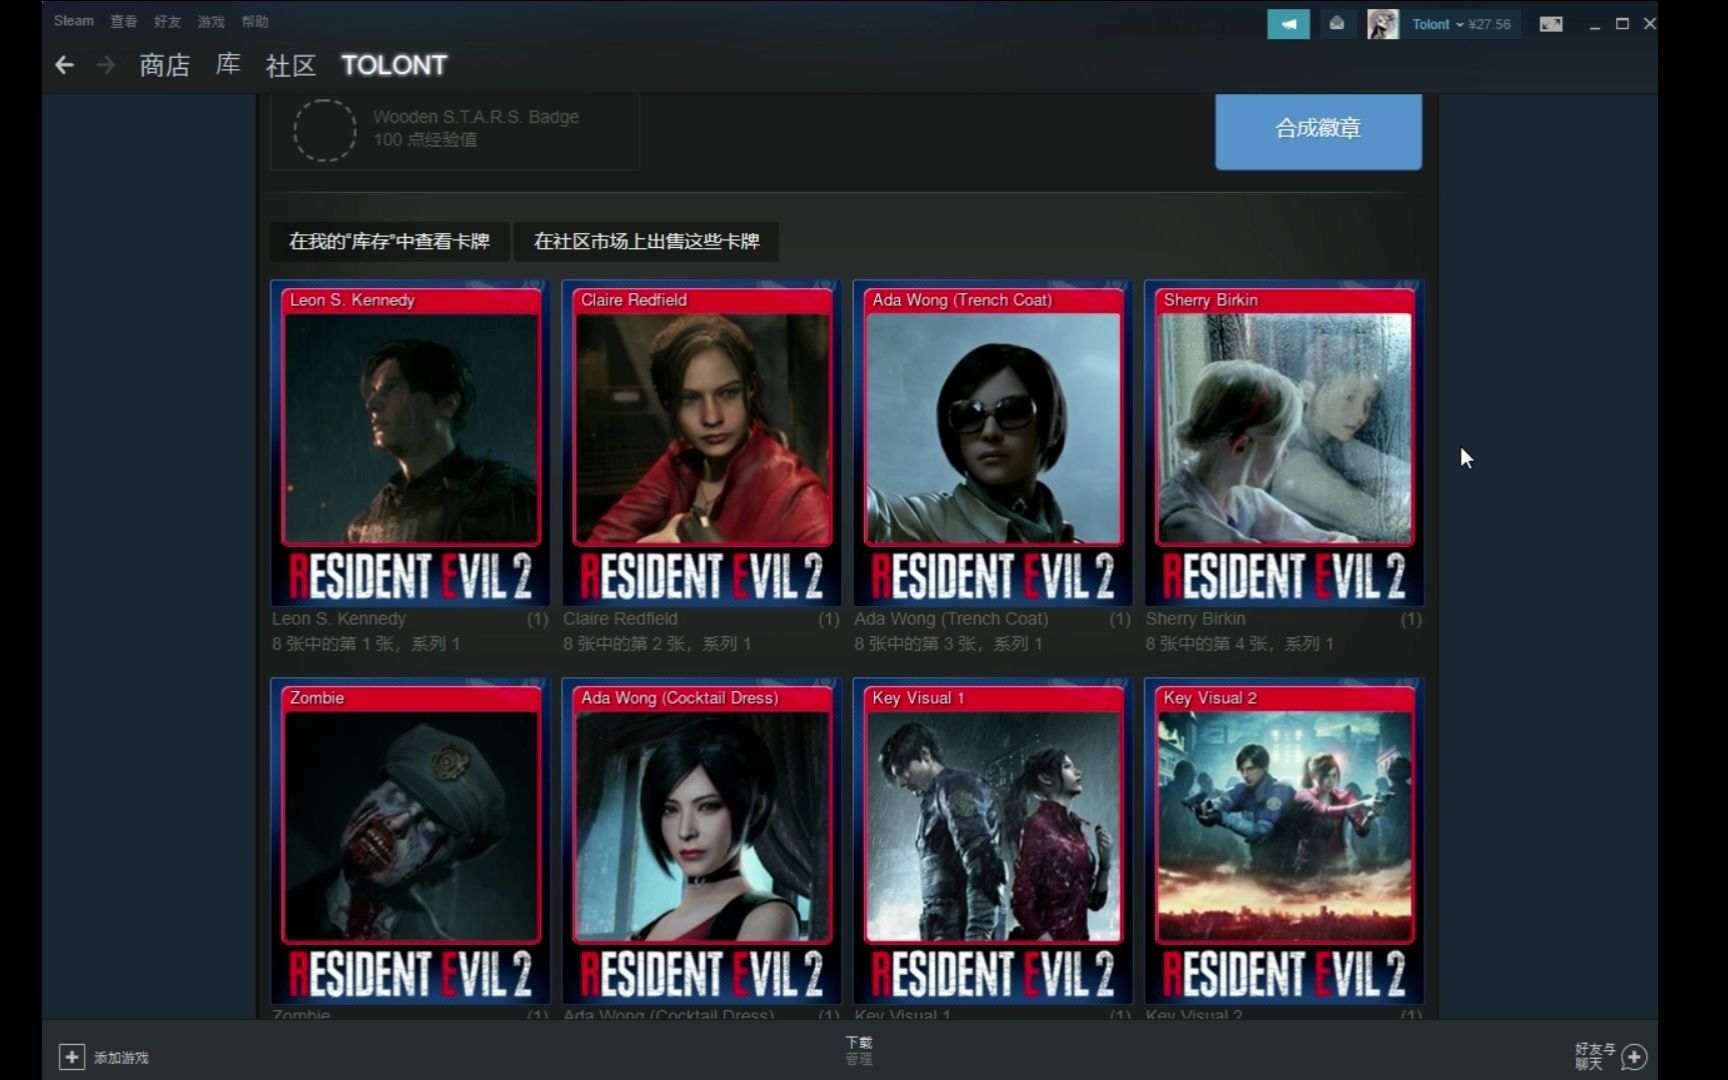Open the inbox envelope icon

coord(1336,24)
